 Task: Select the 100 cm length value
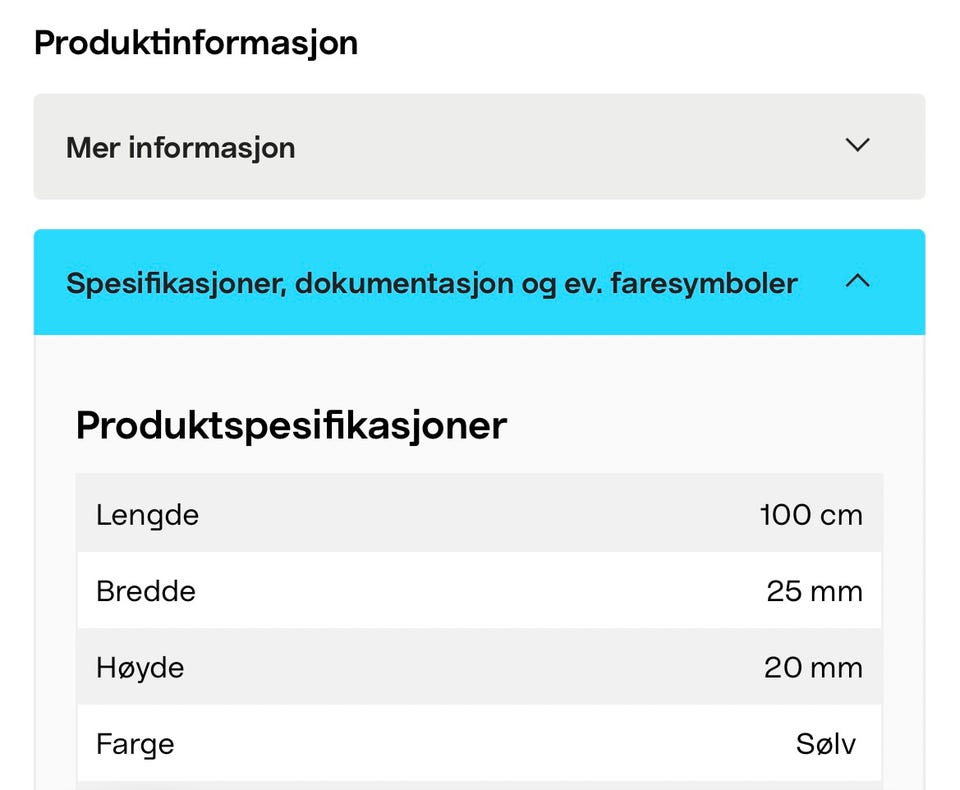810,515
